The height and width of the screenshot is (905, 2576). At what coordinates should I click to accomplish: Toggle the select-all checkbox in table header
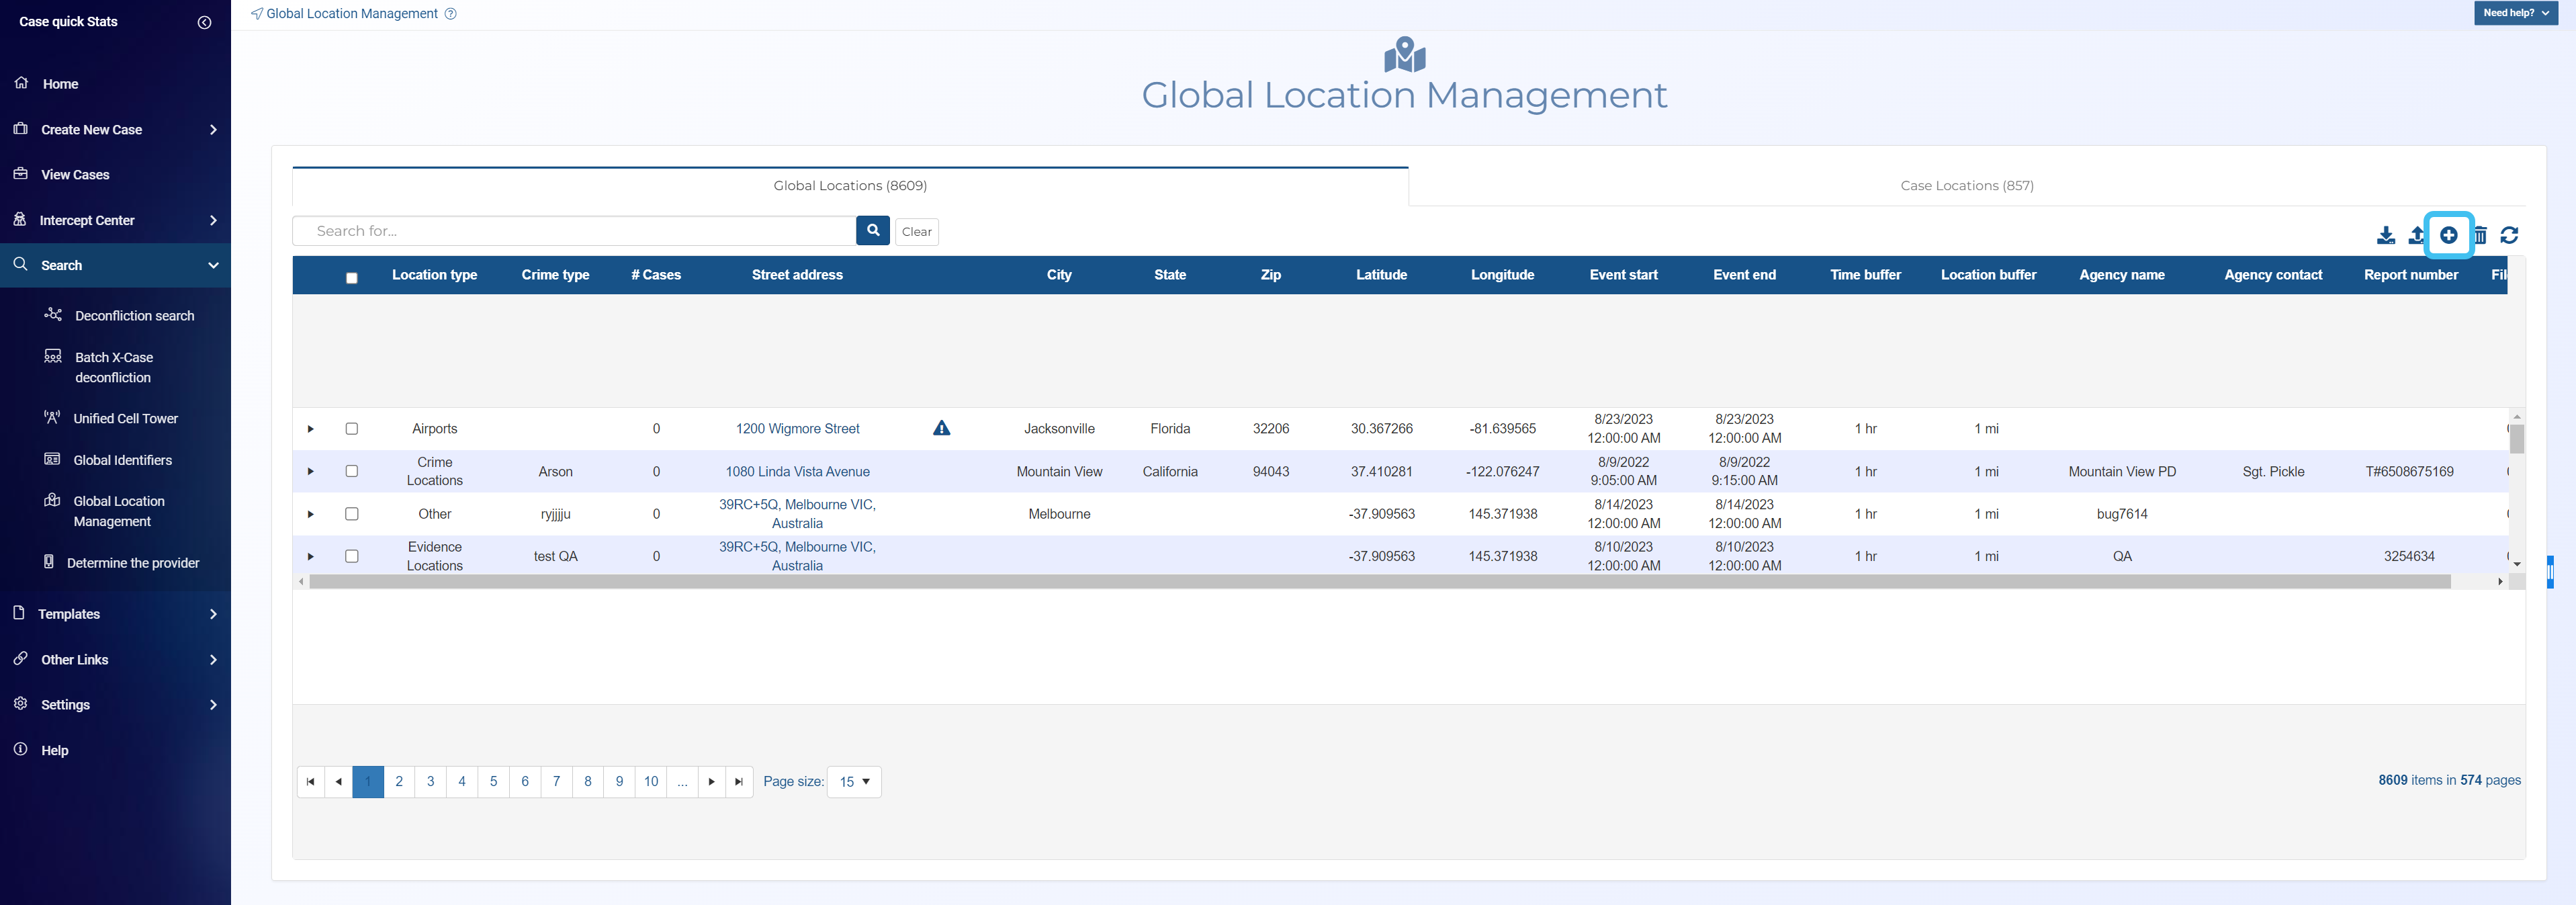(x=352, y=278)
